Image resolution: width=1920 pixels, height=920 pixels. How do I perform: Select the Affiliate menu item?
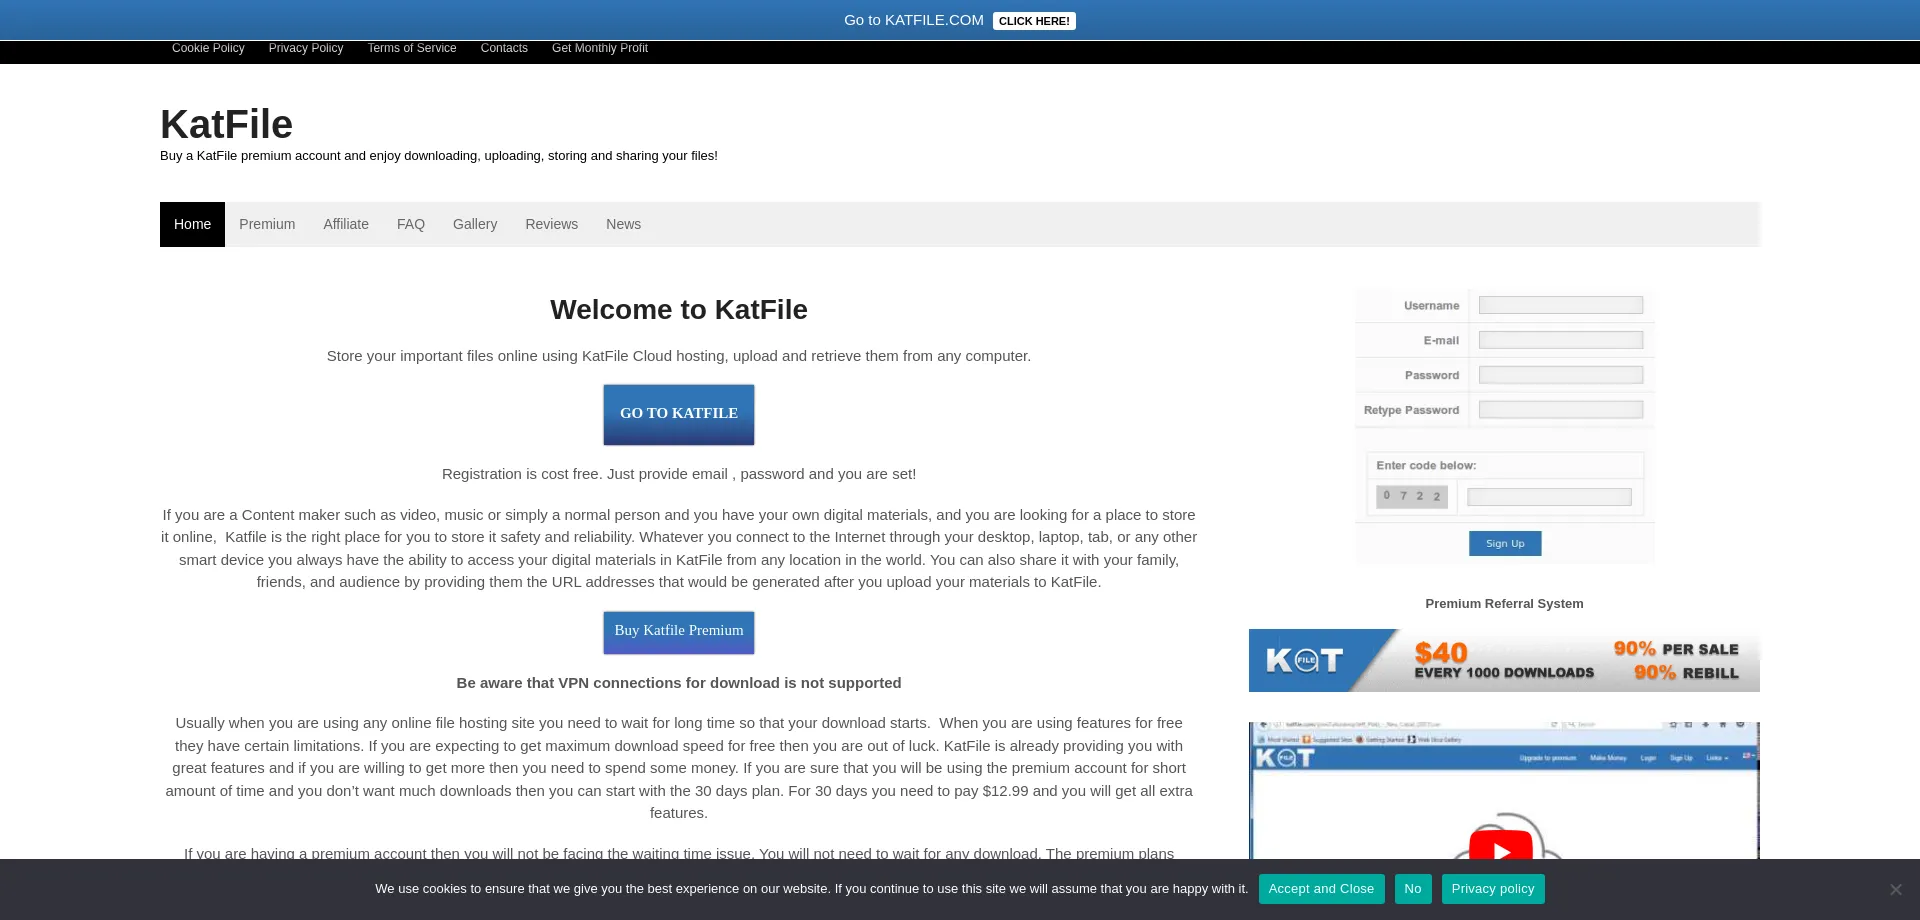pos(346,224)
